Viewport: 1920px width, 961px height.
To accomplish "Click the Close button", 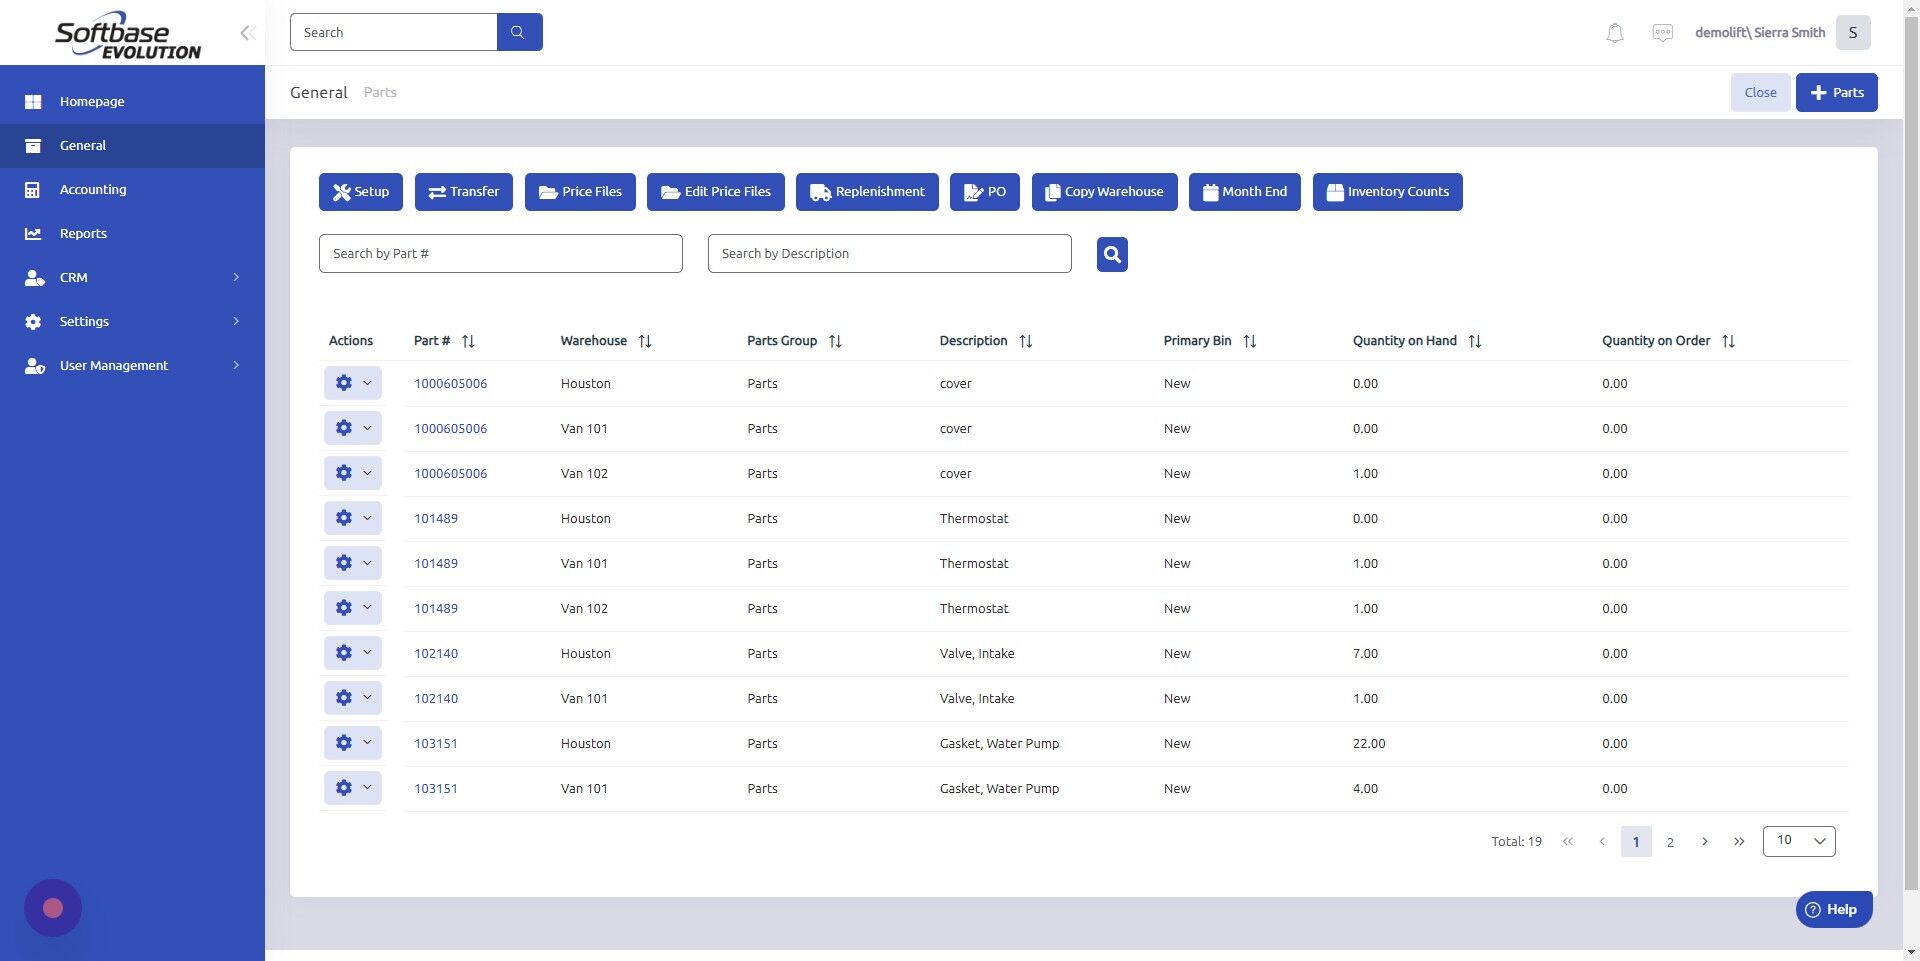I will 1760,92.
